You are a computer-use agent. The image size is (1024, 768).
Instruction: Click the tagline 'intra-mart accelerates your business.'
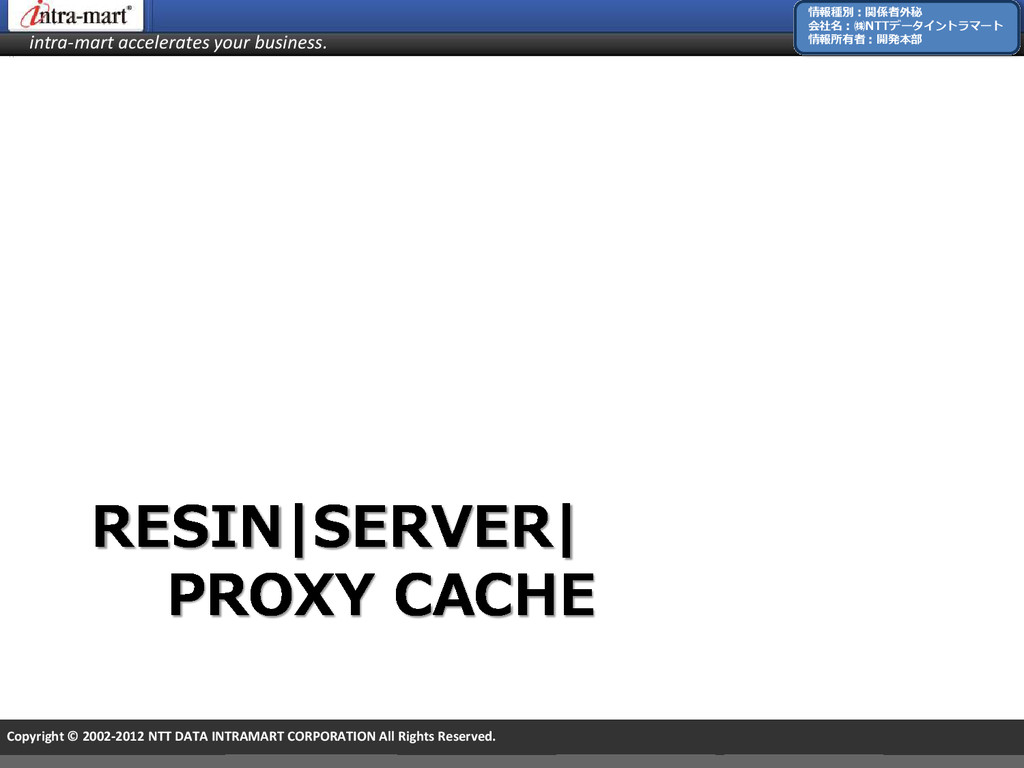tap(178, 43)
